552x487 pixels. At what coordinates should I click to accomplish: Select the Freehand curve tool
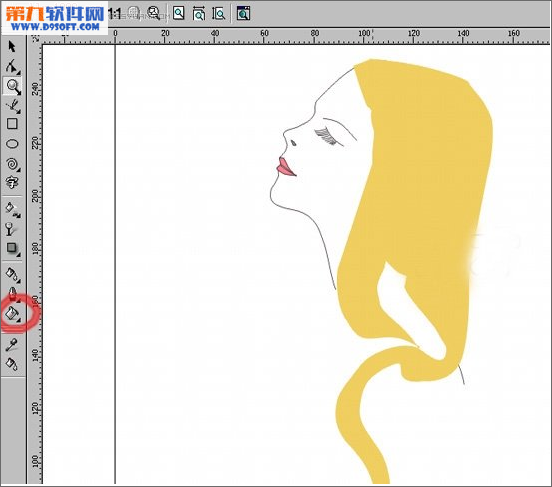pos(13,106)
